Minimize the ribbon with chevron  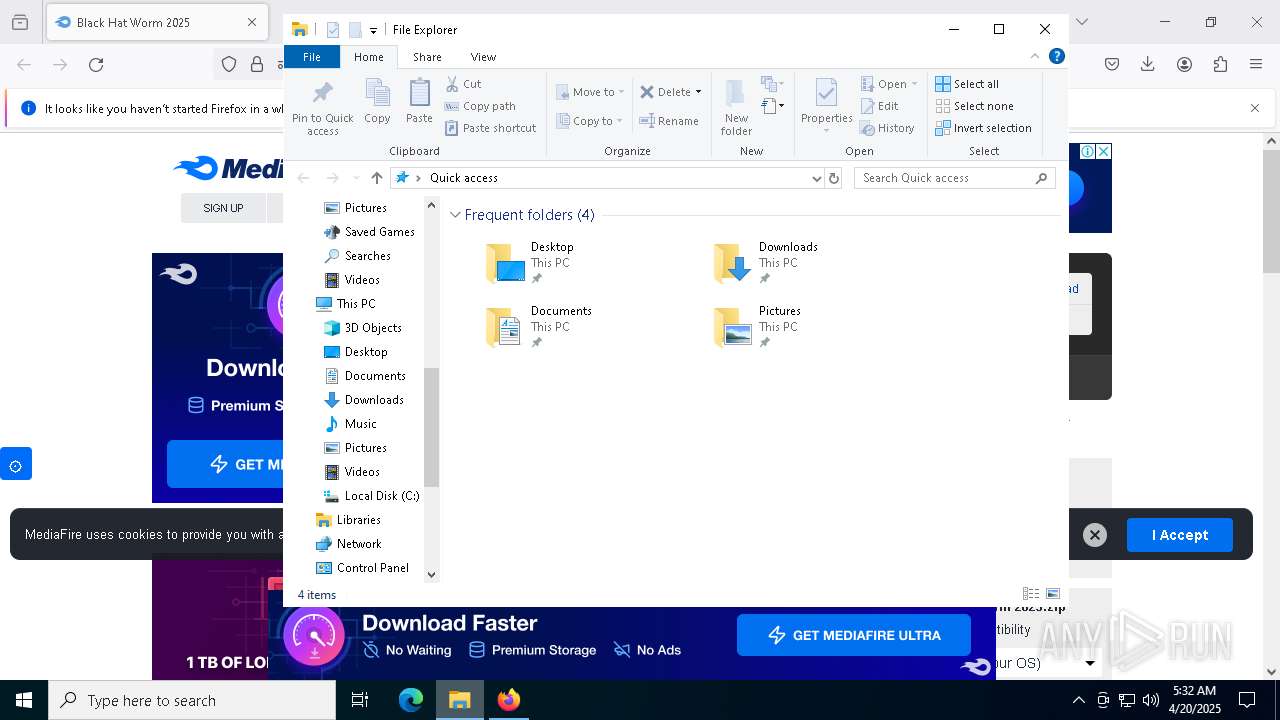click(x=1035, y=56)
